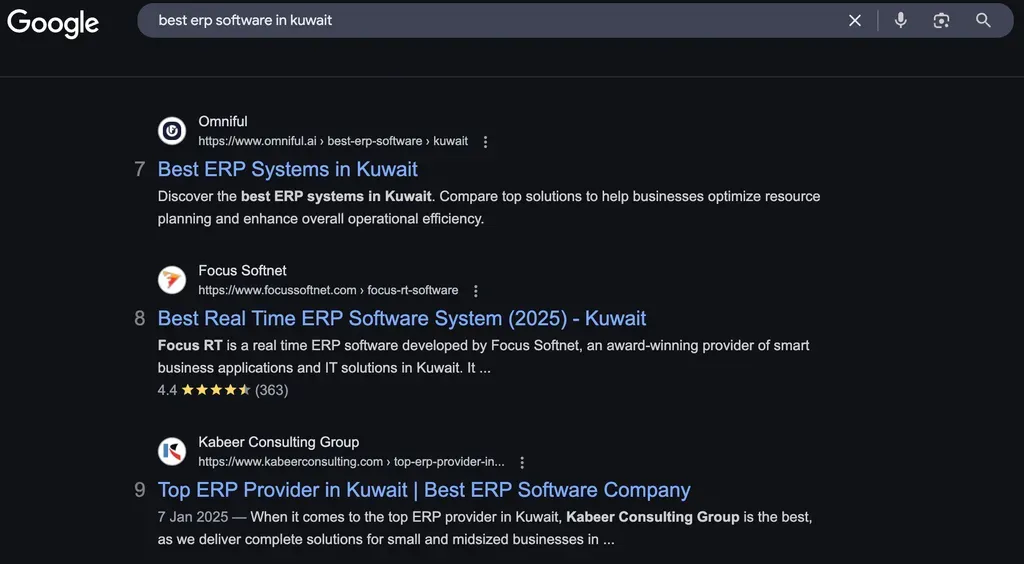1024x564 pixels.
Task: Open 'Best Real Time ERP Software System' link
Action: coord(402,319)
